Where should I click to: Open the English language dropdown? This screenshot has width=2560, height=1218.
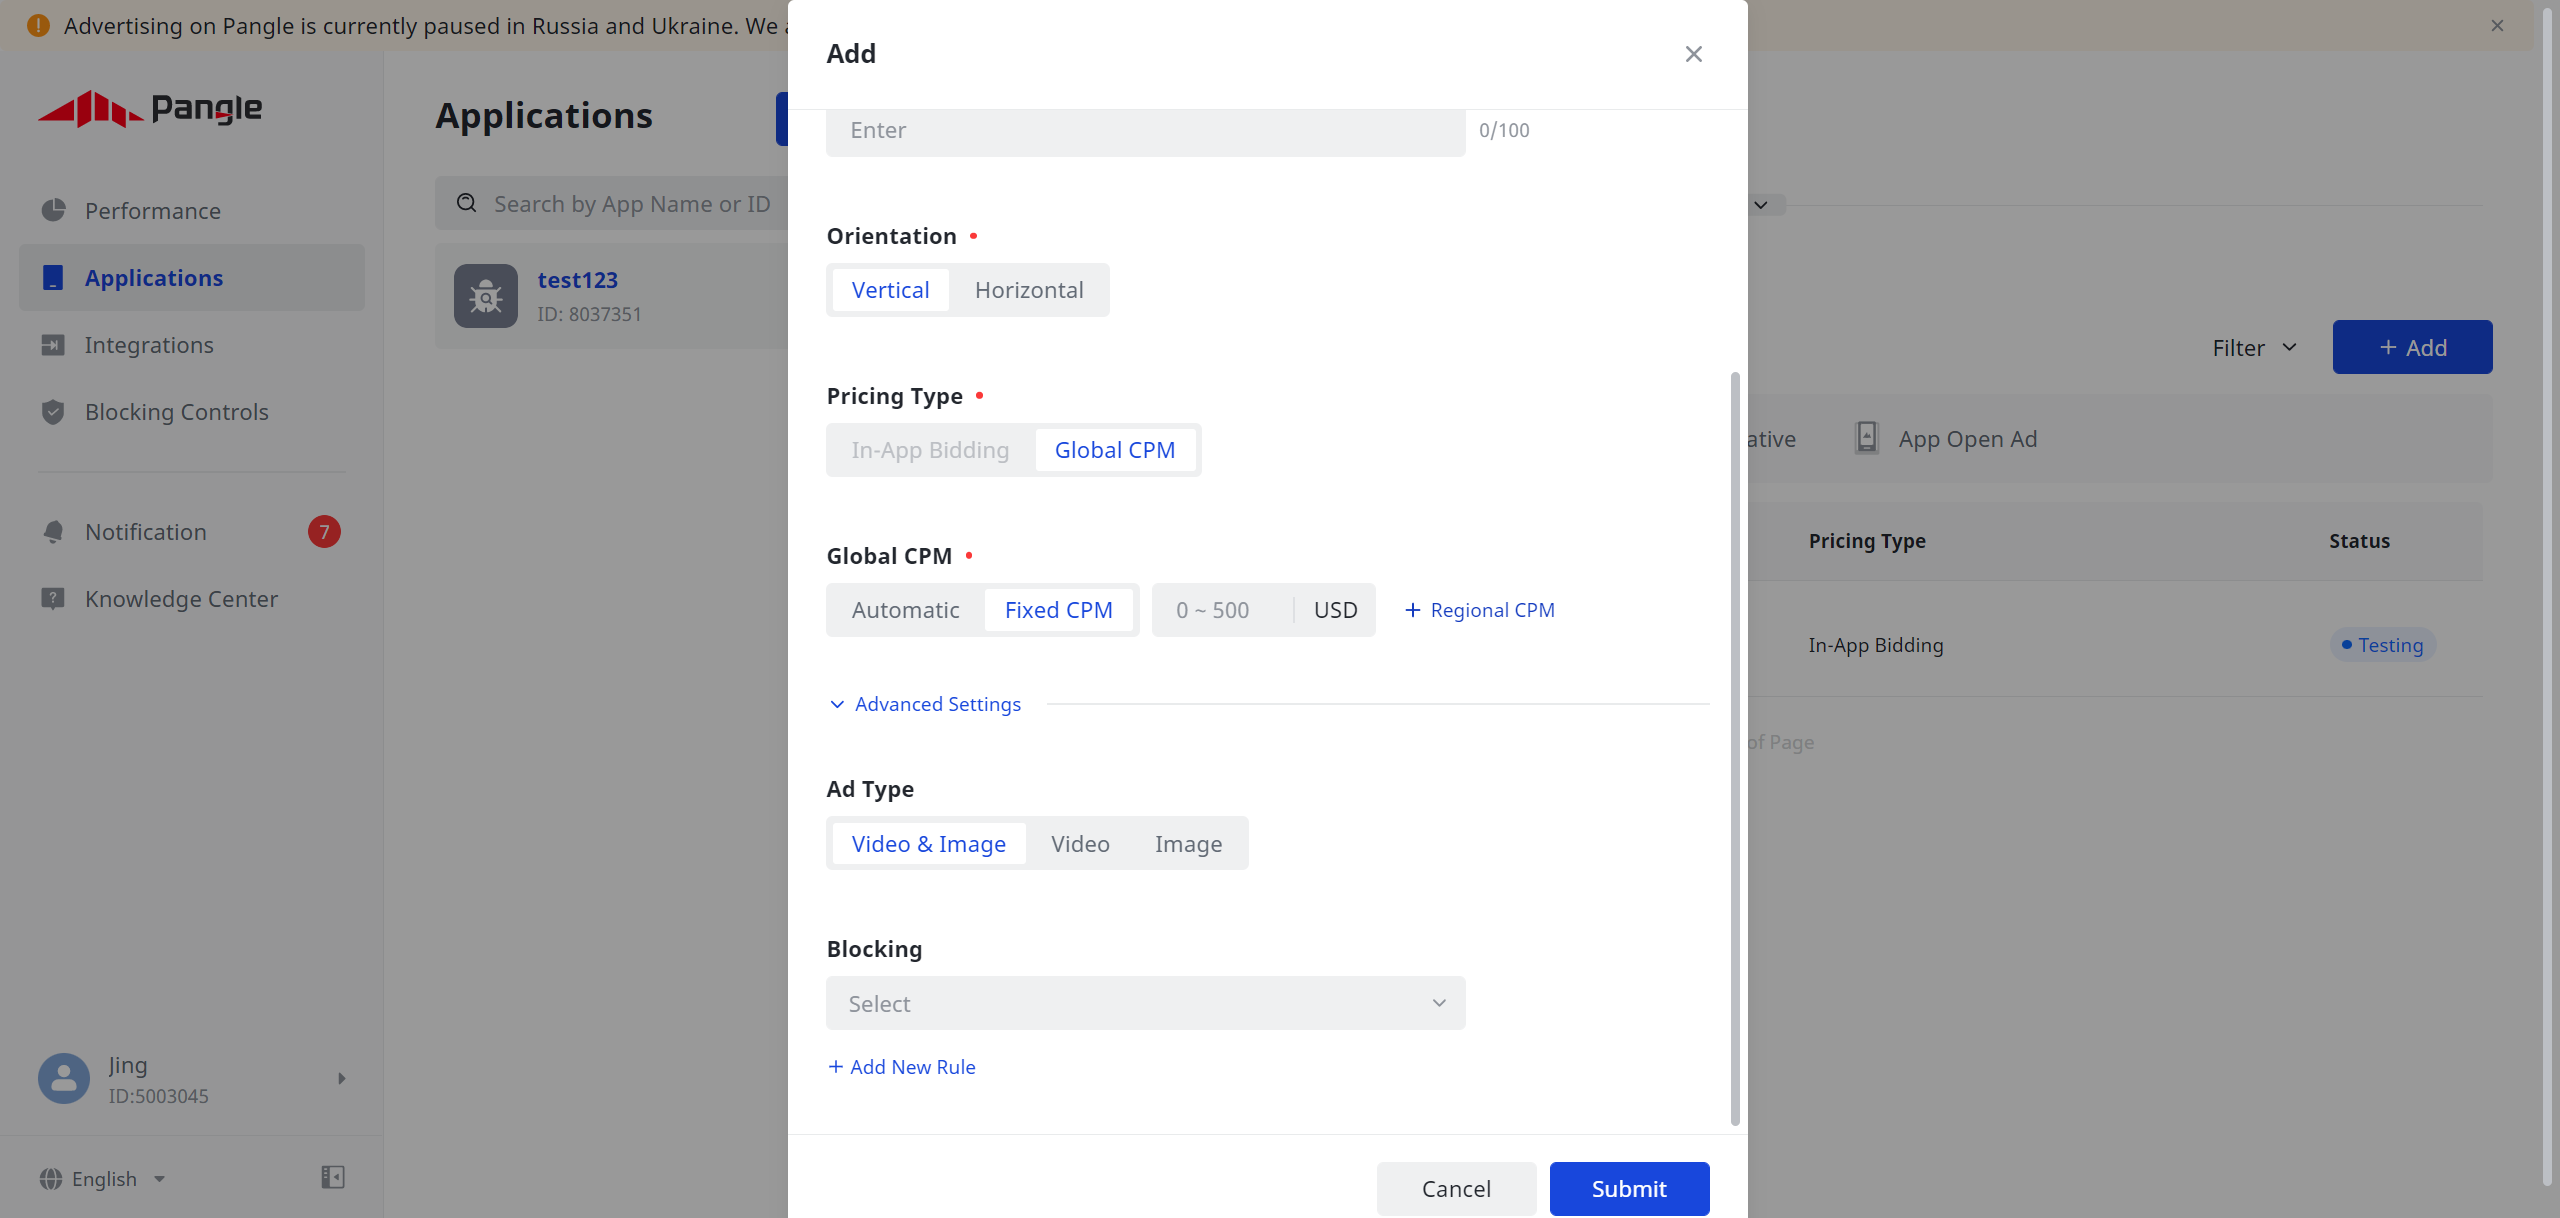click(x=104, y=1179)
